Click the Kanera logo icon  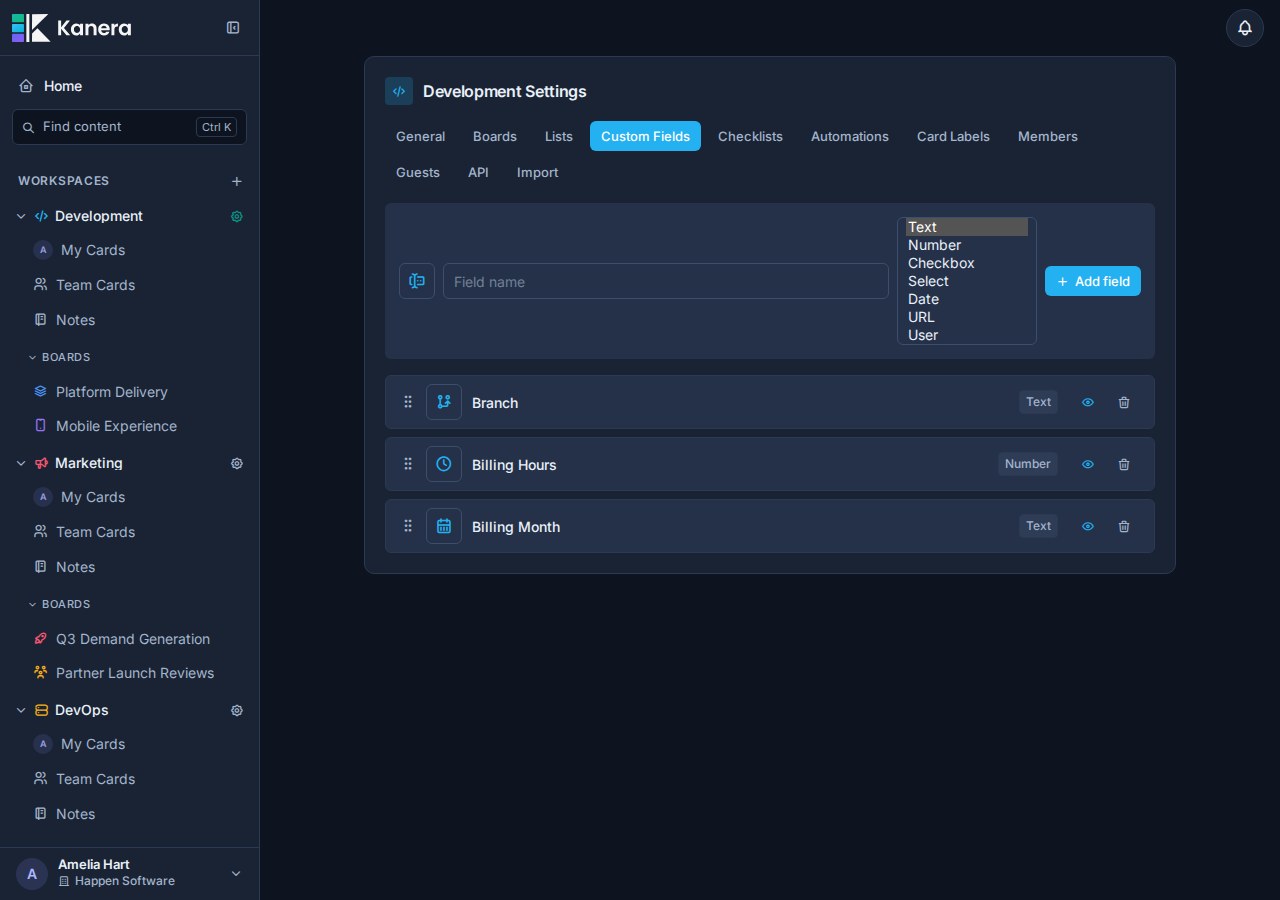pyautogui.click(x=30, y=28)
